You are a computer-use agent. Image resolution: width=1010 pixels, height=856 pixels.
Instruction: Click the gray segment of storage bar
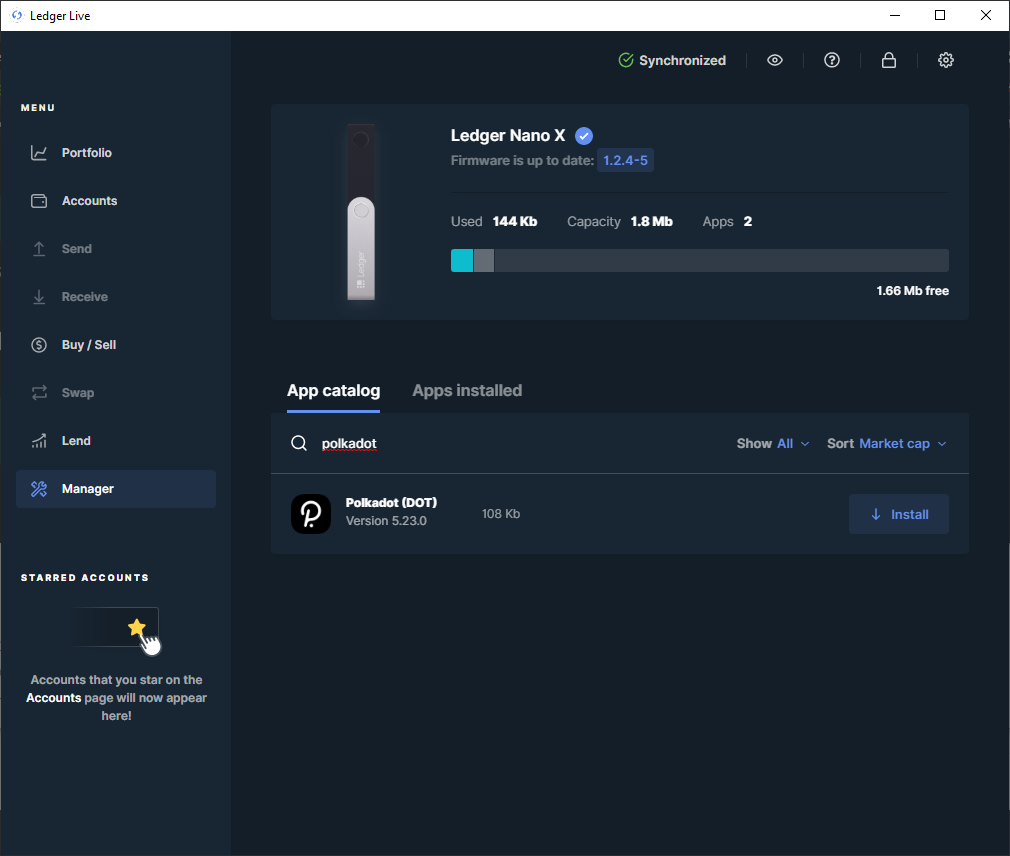[484, 260]
